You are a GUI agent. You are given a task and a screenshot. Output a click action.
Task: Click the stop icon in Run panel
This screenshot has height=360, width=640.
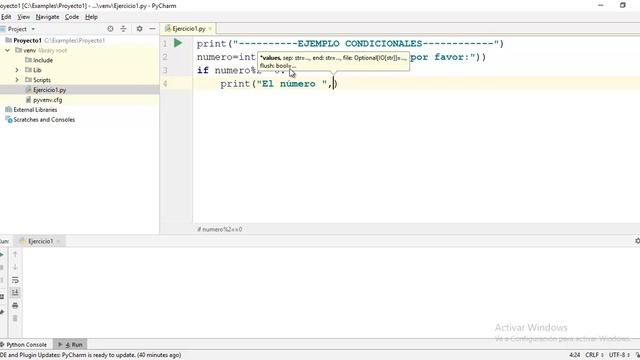2,267
